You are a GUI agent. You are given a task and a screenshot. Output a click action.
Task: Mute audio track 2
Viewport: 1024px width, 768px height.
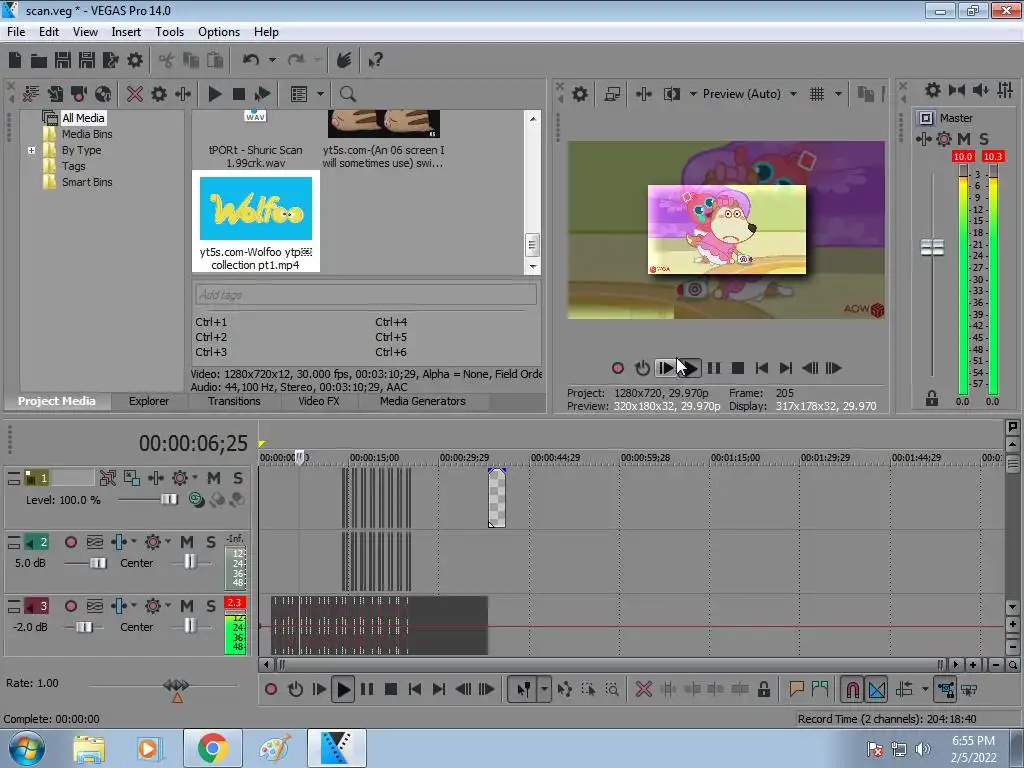pos(187,542)
